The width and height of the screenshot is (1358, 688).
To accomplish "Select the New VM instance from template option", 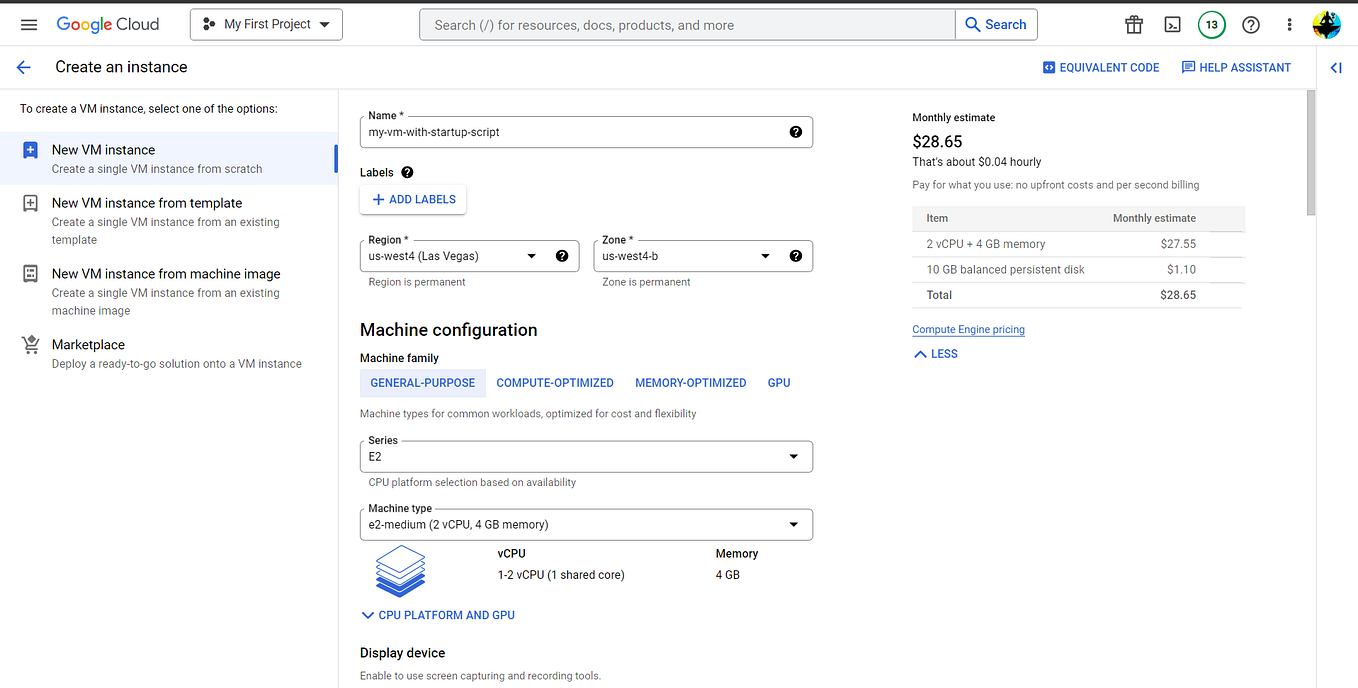I will pyautogui.click(x=146, y=202).
